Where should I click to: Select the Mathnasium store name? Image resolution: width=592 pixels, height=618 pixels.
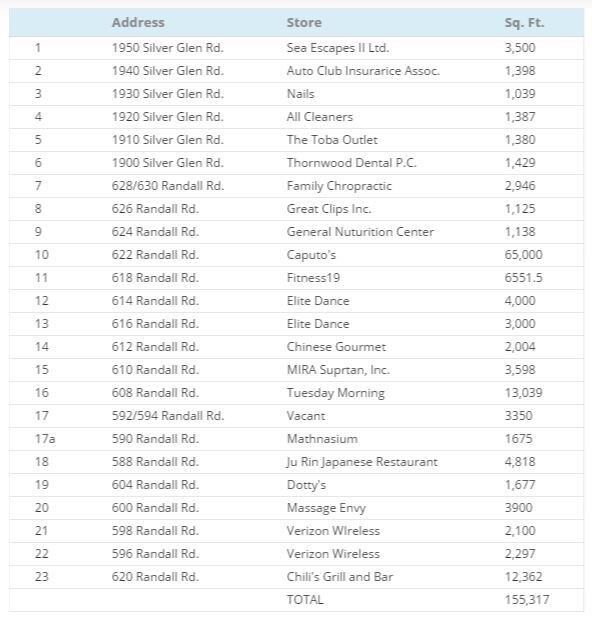tap(322, 439)
